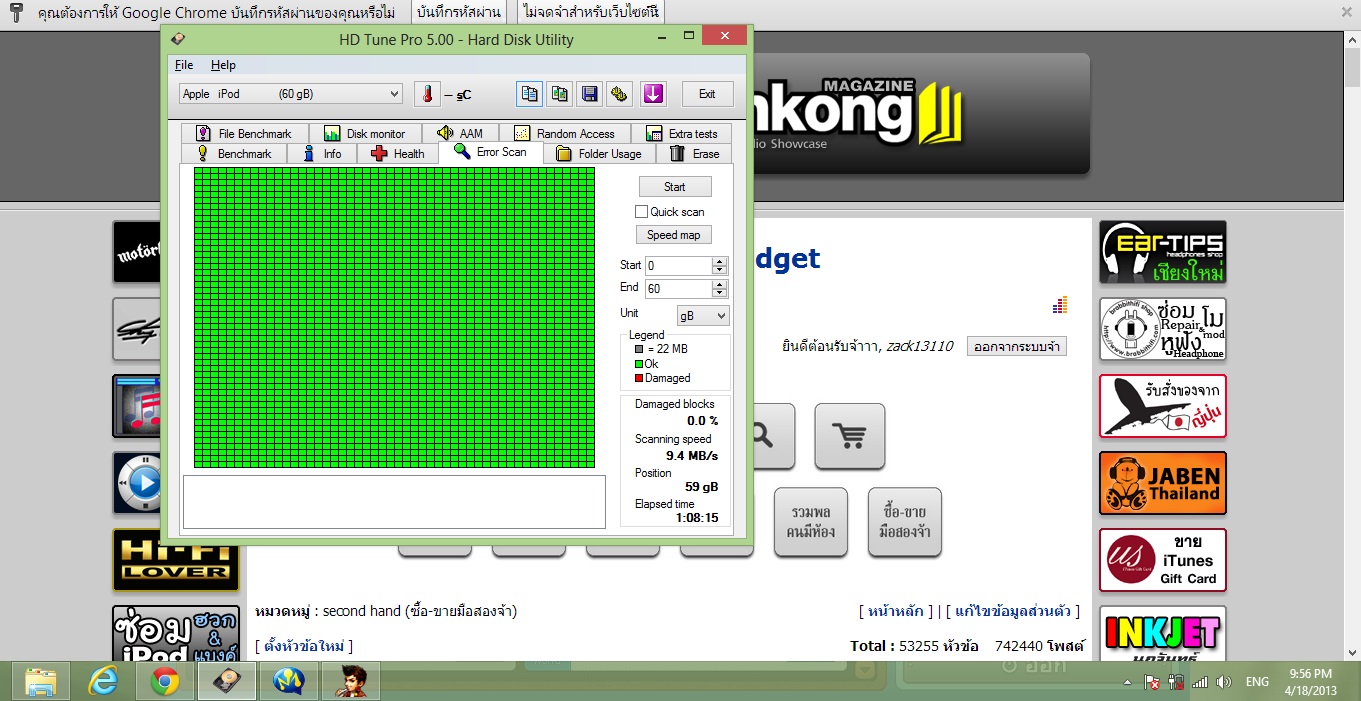Increase the Start value stepper

(x=719, y=262)
